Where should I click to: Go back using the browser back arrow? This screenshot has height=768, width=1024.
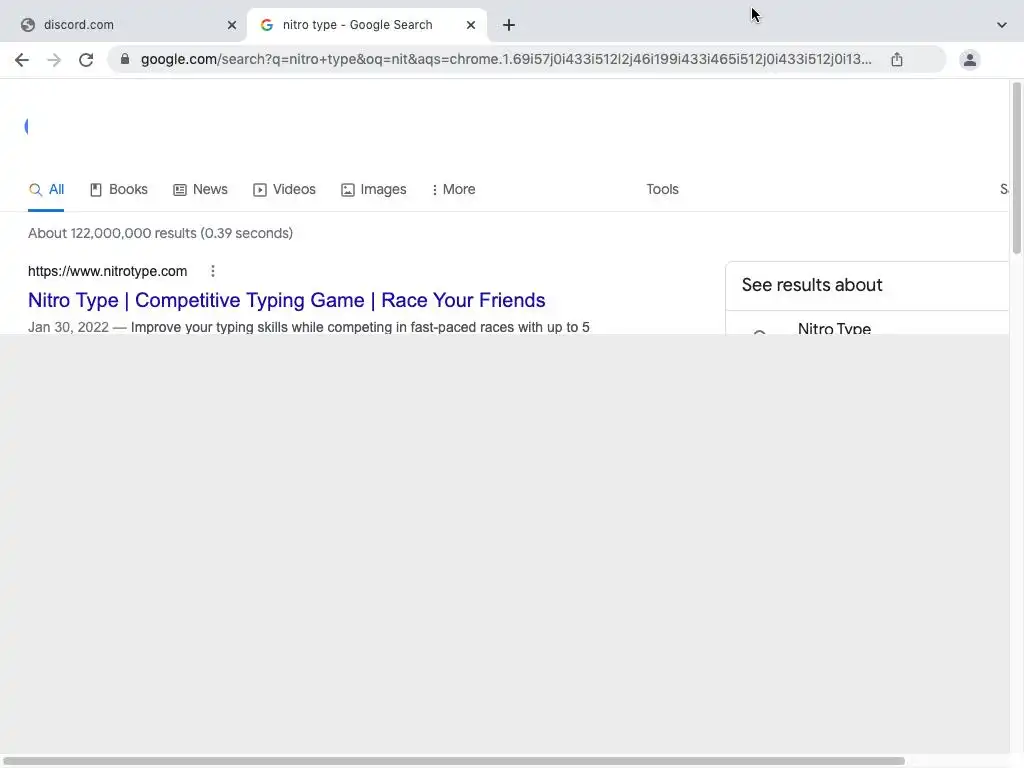22,60
